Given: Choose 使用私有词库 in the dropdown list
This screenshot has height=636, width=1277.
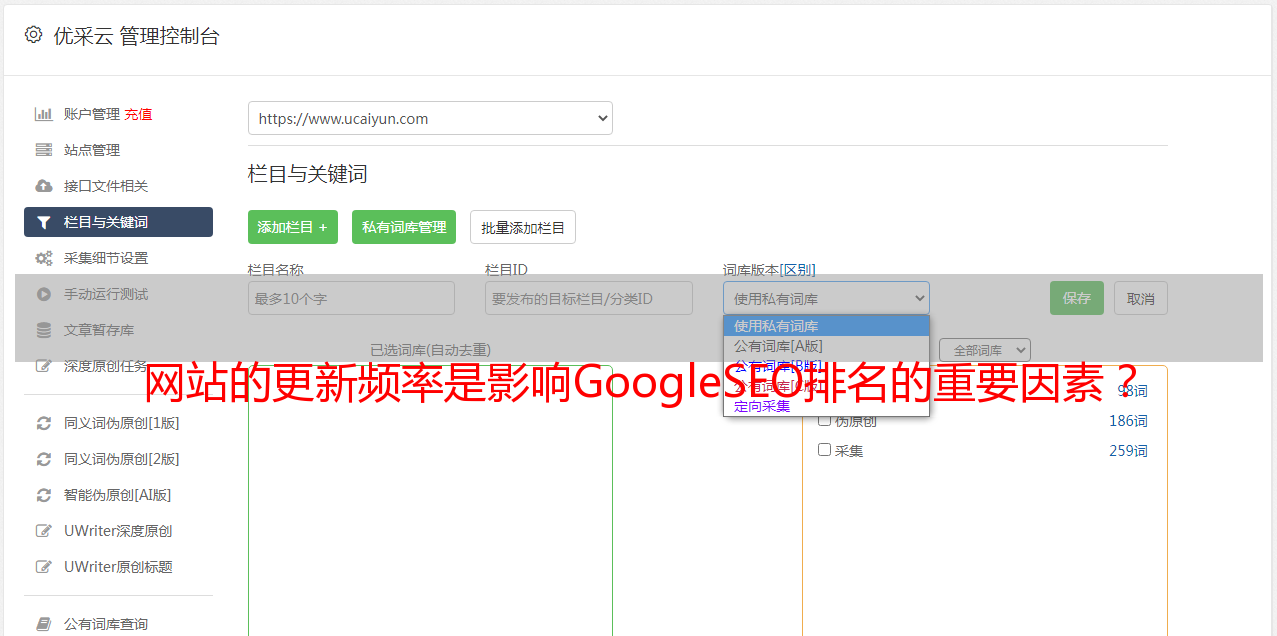Looking at the screenshot, I should [x=826, y=326].
